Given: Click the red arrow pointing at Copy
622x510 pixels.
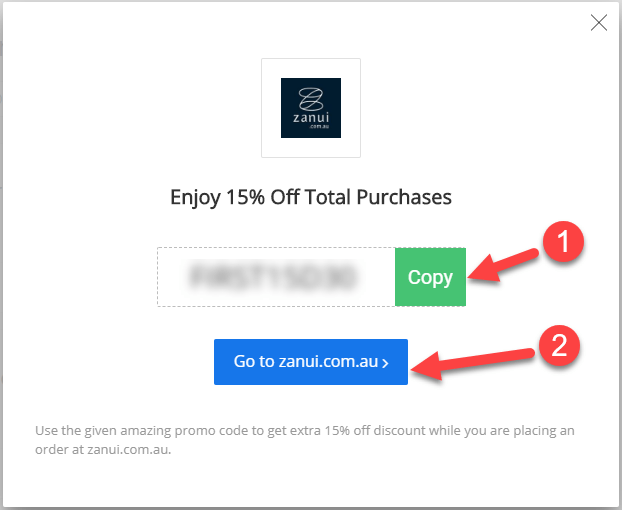Looking at the screenshot, I should pyautogui.click(x=503, y=265).
